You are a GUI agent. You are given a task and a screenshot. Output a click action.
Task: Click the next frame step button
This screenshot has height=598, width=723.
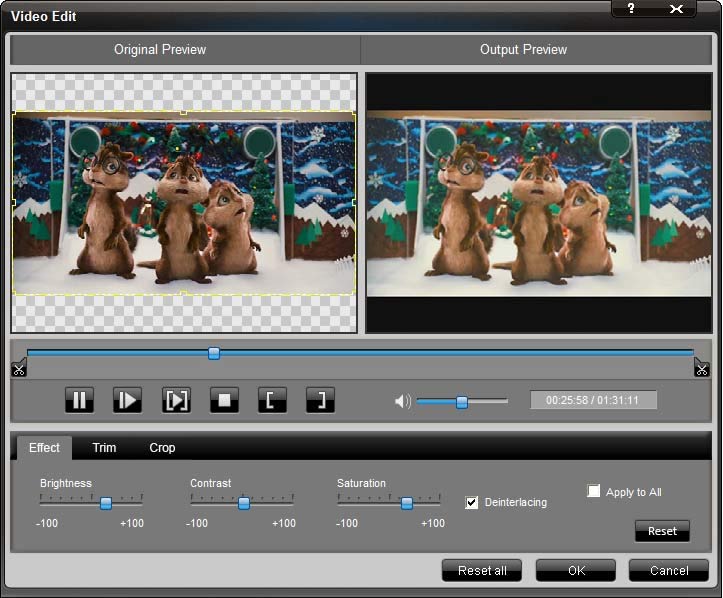click(x=127, y=401)
